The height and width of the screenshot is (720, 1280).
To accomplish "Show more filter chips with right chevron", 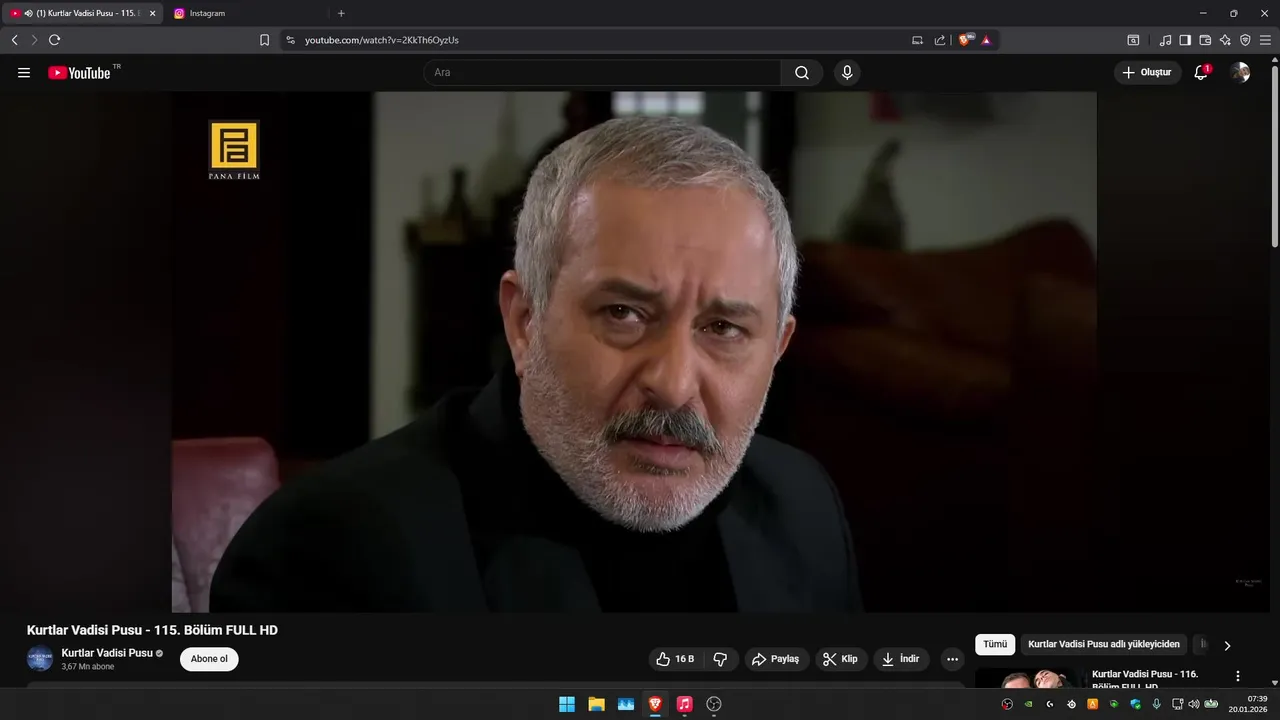I will pyautogui.click(x=1227, y=646).
